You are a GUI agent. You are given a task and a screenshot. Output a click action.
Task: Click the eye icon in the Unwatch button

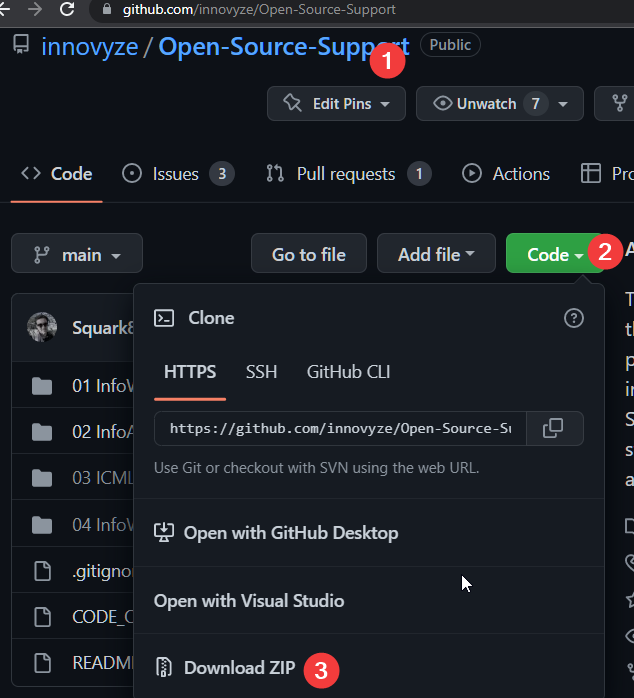click(443, 103)
